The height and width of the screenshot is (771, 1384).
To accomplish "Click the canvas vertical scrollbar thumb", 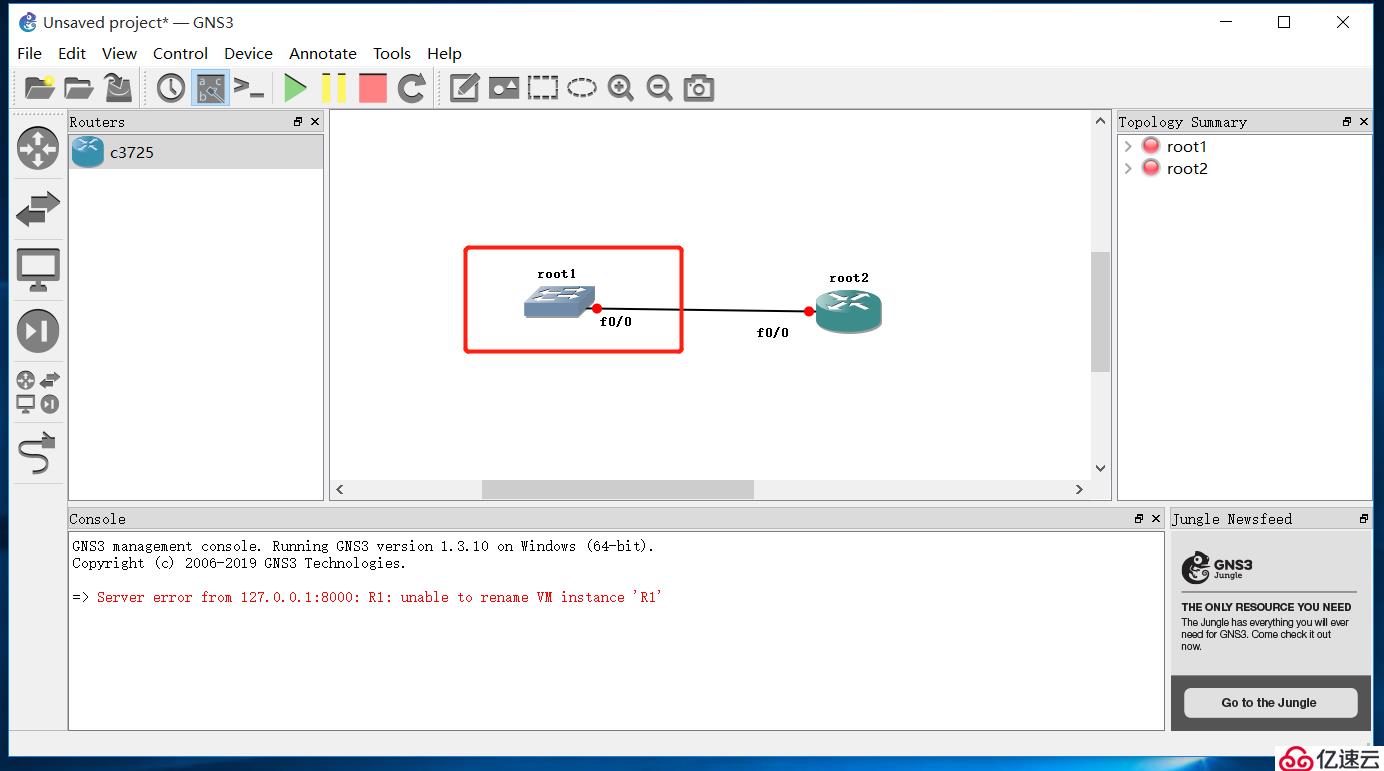I will pyautogui.click(x=1100, y=312).
